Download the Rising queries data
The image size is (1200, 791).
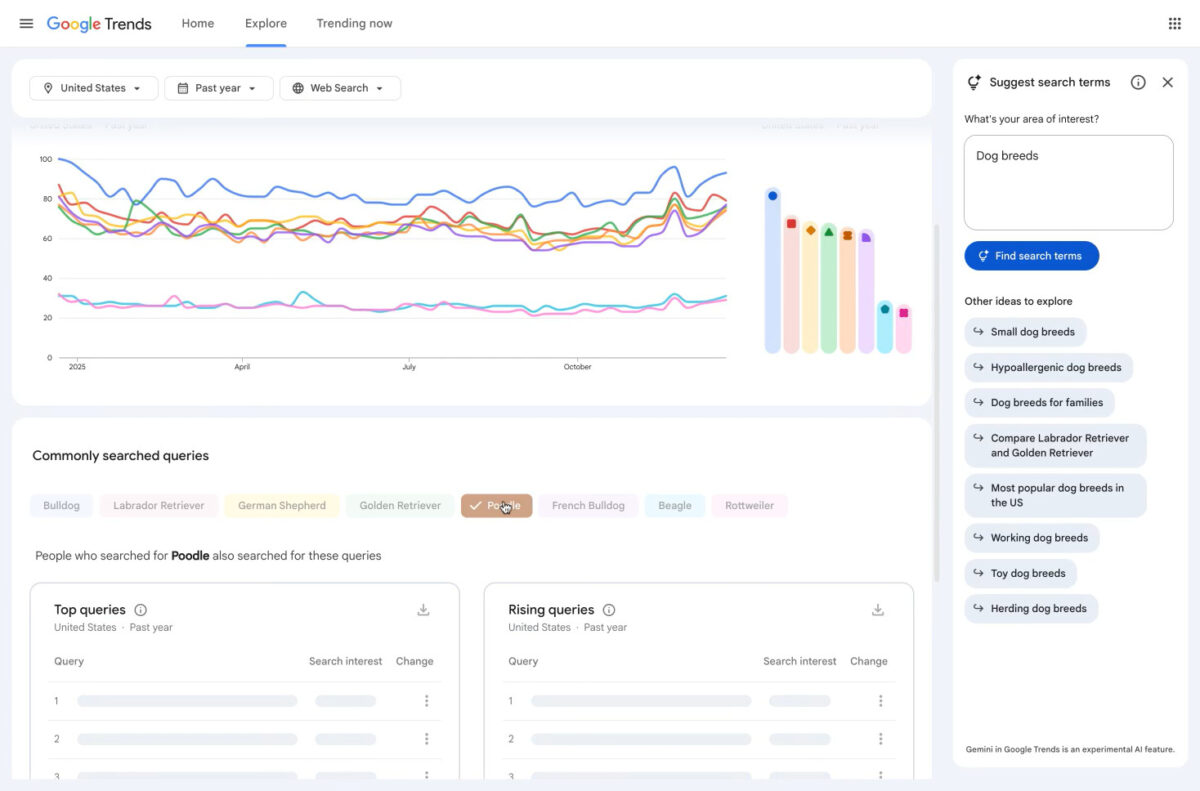point(877,610)
